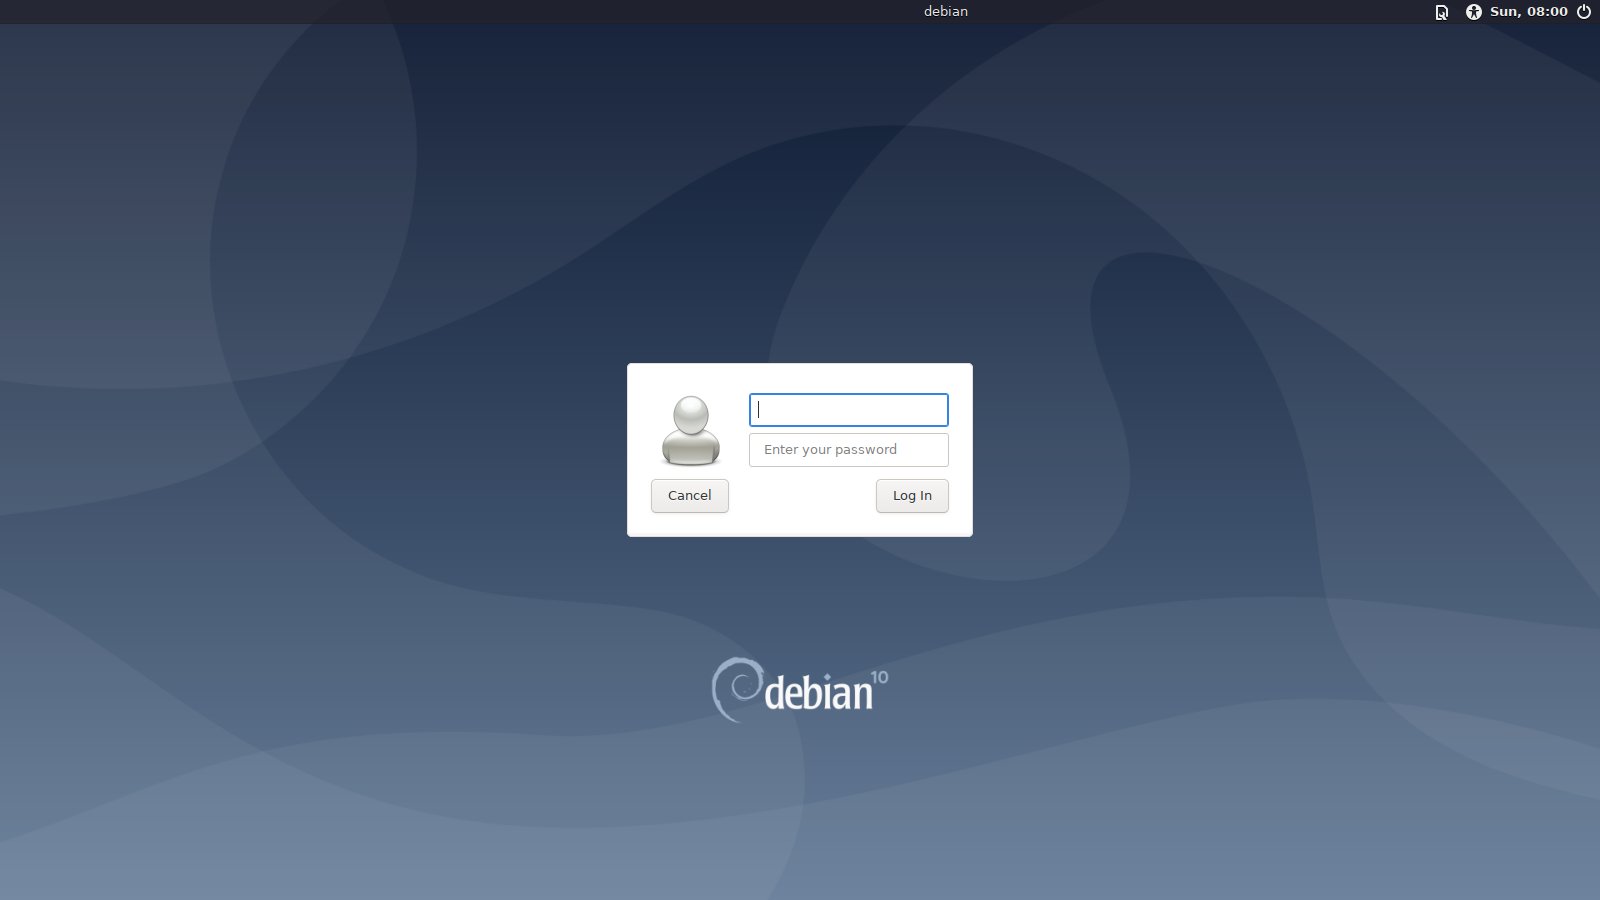The image size is (1600, 900).
Task: Focus the empty username input field
Action: pos(849,410)
